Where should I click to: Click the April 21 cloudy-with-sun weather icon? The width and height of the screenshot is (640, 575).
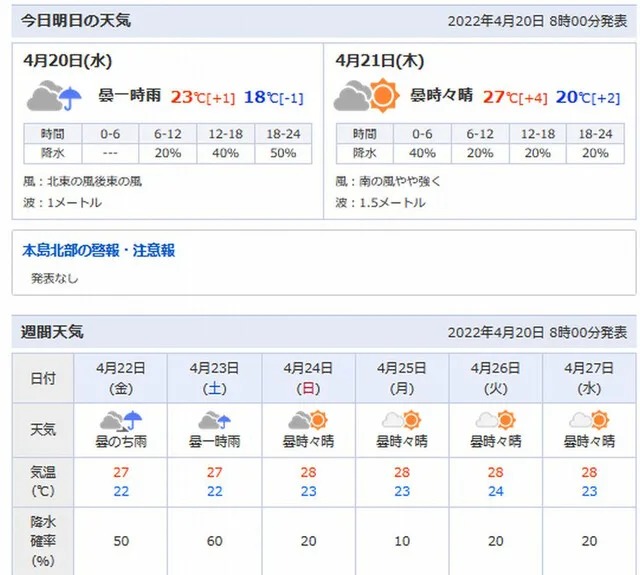tap(366, 97)
